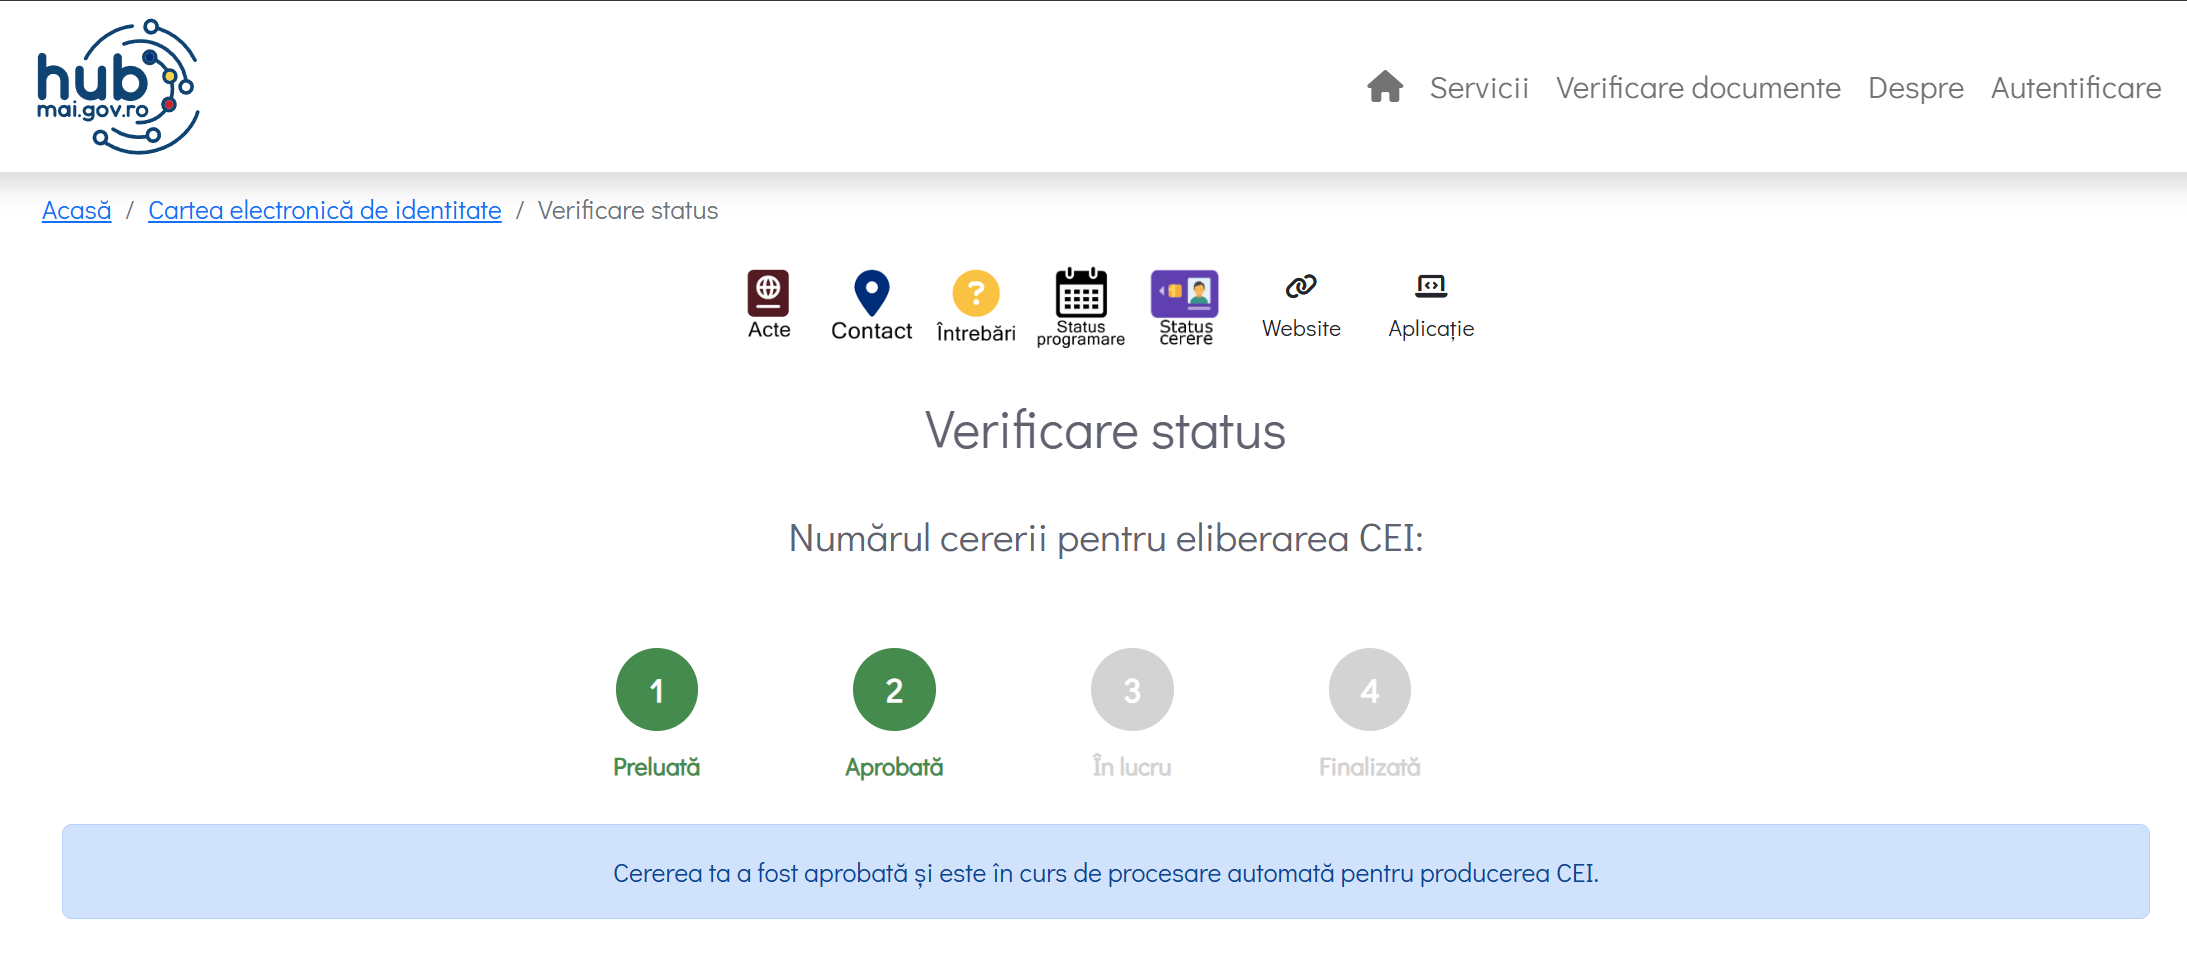Select step 1 Preluată circle
The image size is (2187, 959).
pyautogui.click(x=657, y=690)
